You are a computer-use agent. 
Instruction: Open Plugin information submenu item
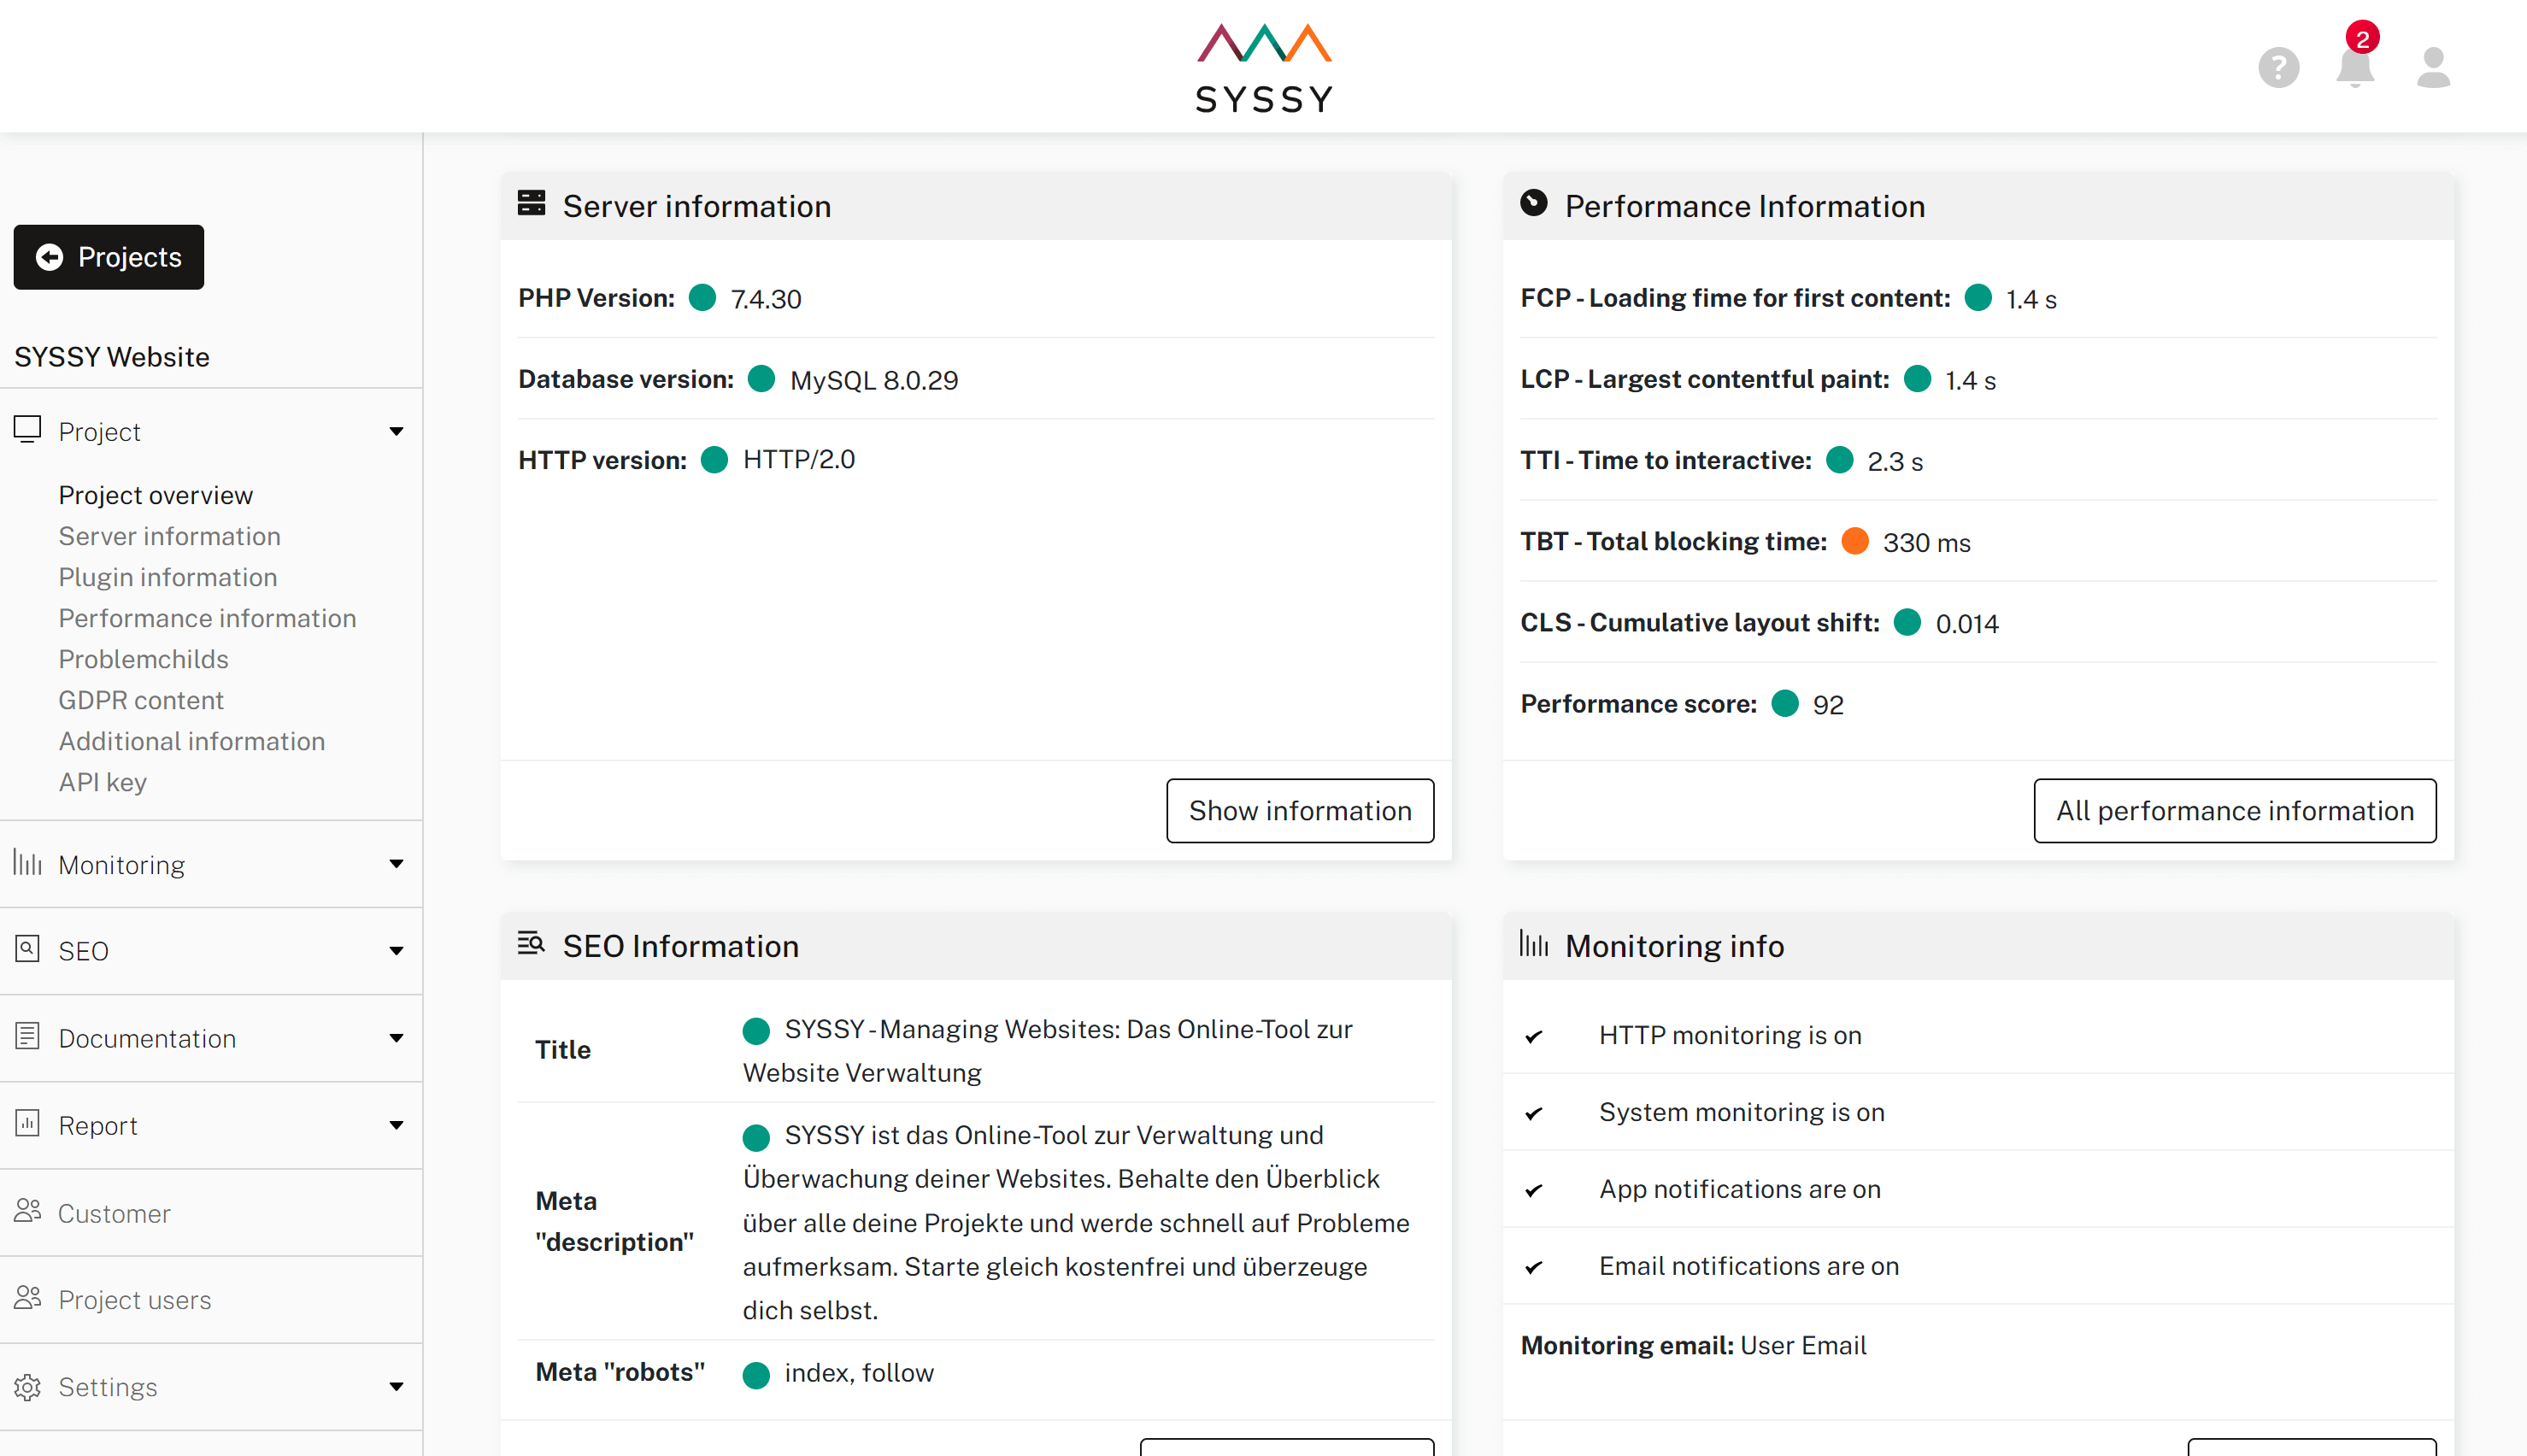(167, 577)
